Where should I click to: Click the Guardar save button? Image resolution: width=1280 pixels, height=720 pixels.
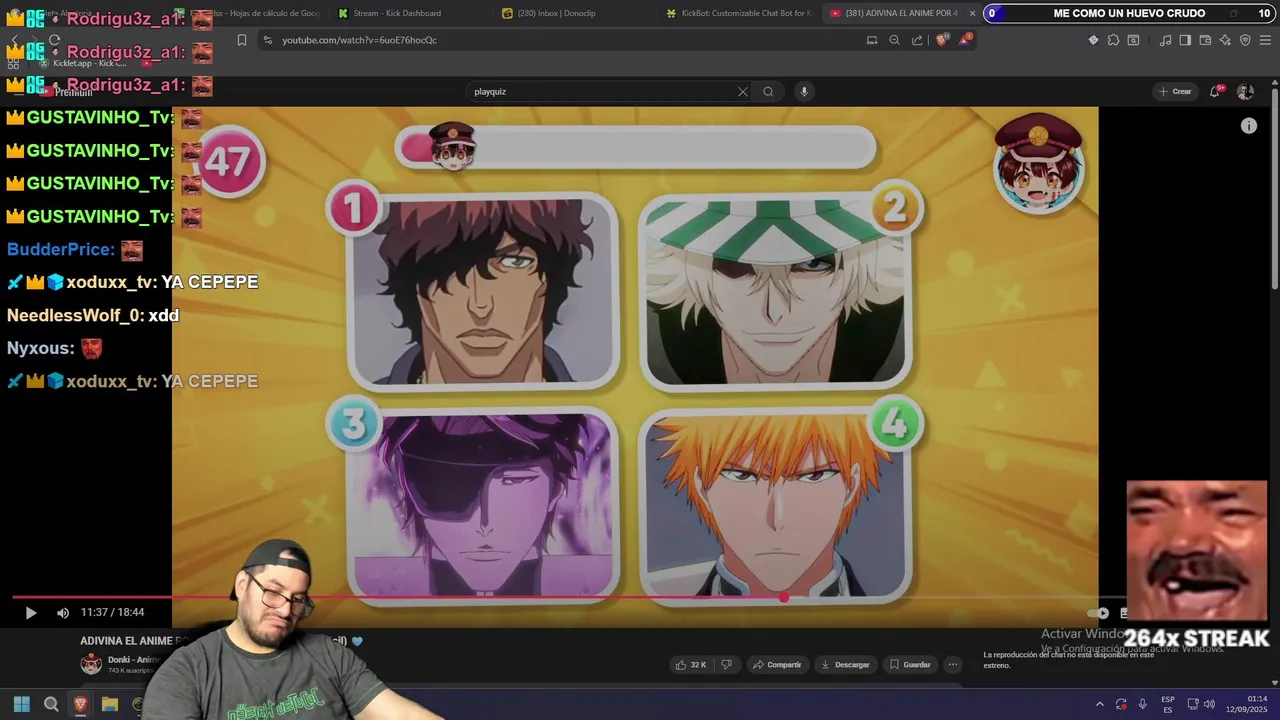[910, 664]
